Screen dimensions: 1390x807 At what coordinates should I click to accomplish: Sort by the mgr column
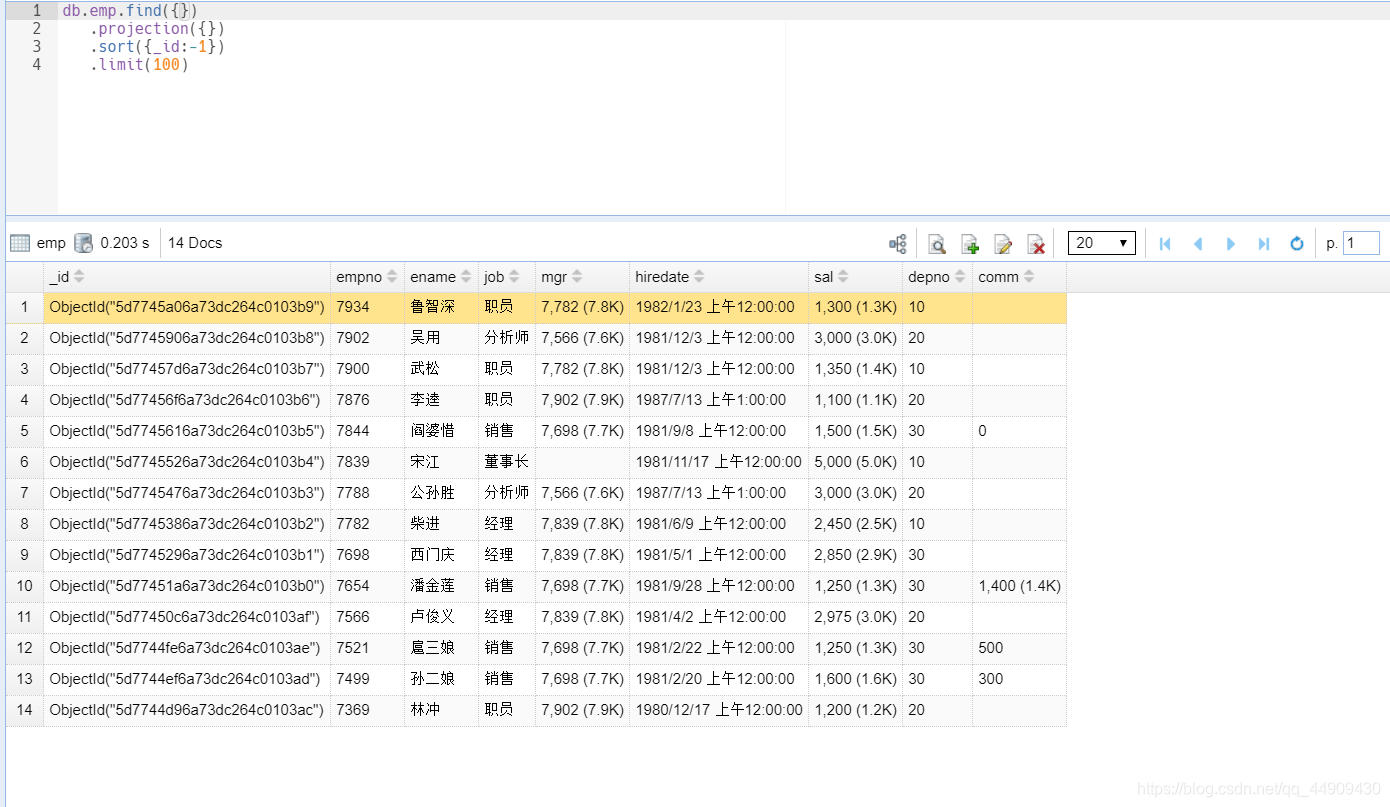pyautogui.click(x=583, y=277)
